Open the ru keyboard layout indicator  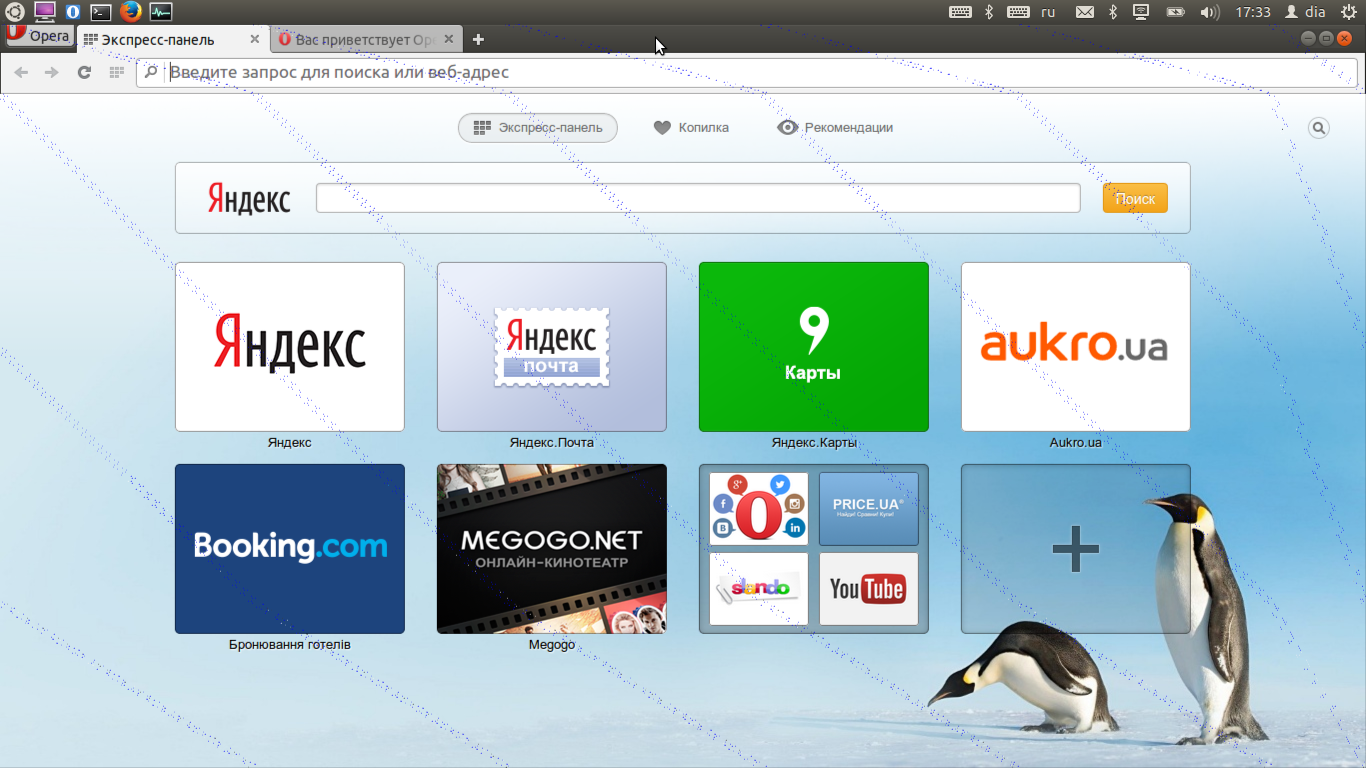1048,12
